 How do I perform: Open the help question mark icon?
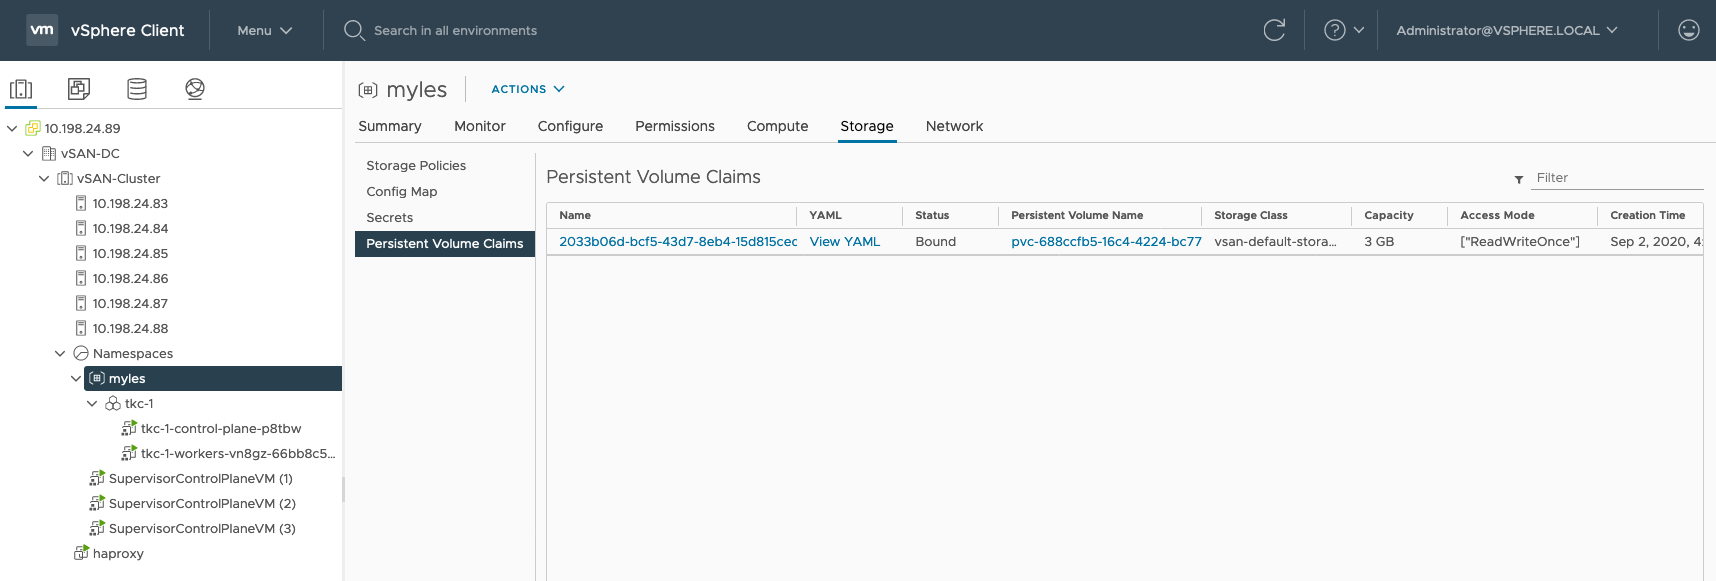point(1334,30)
